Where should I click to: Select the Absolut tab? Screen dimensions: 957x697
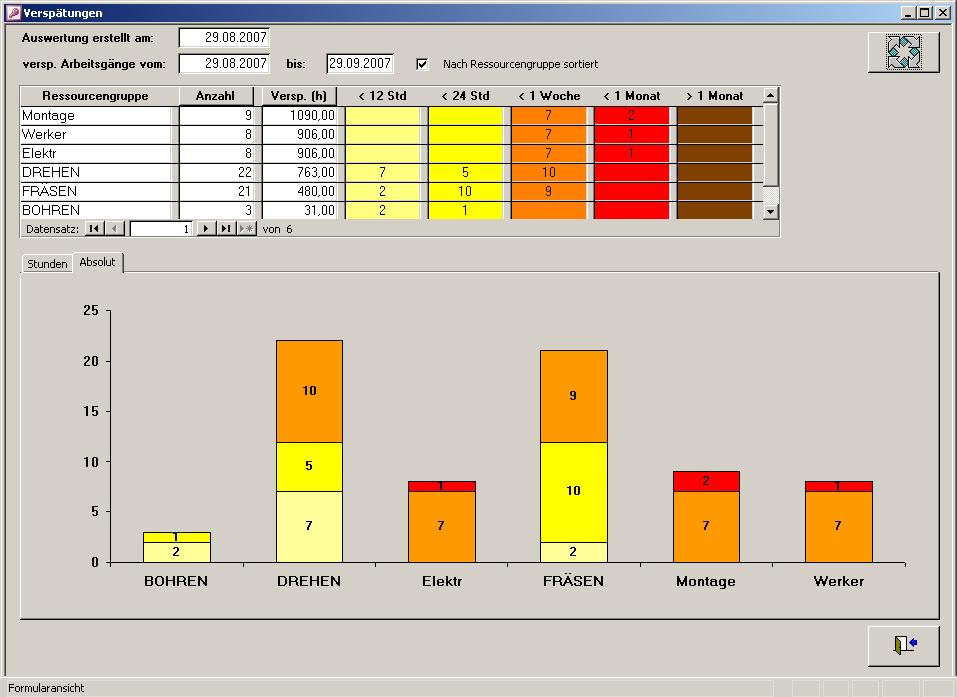click(98, 262)
